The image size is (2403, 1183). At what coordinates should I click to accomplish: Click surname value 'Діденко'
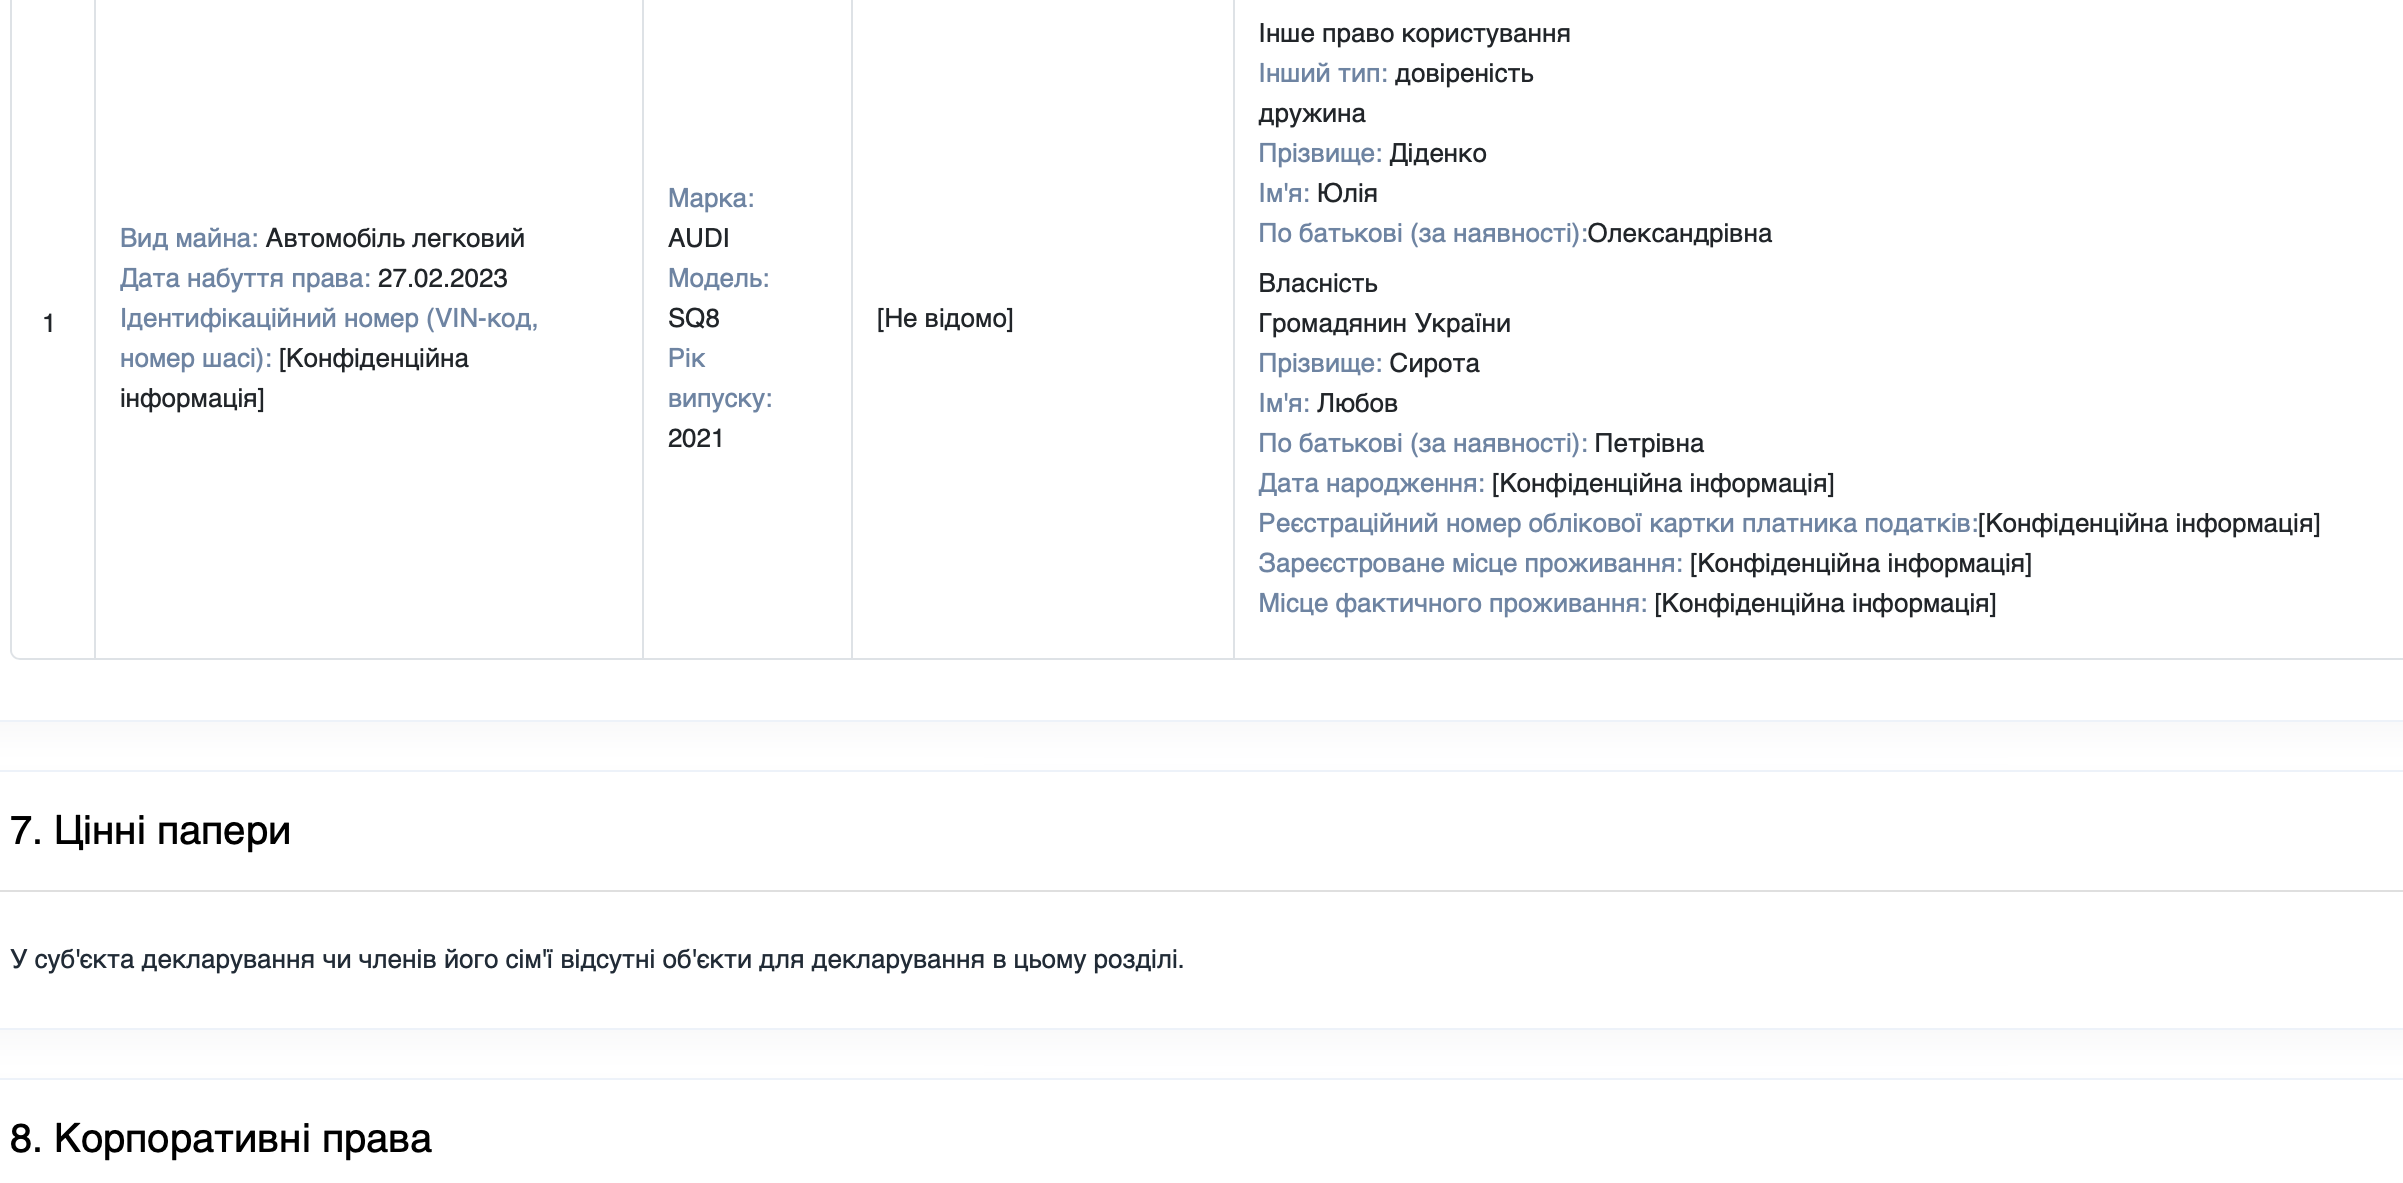(1437, 153)
